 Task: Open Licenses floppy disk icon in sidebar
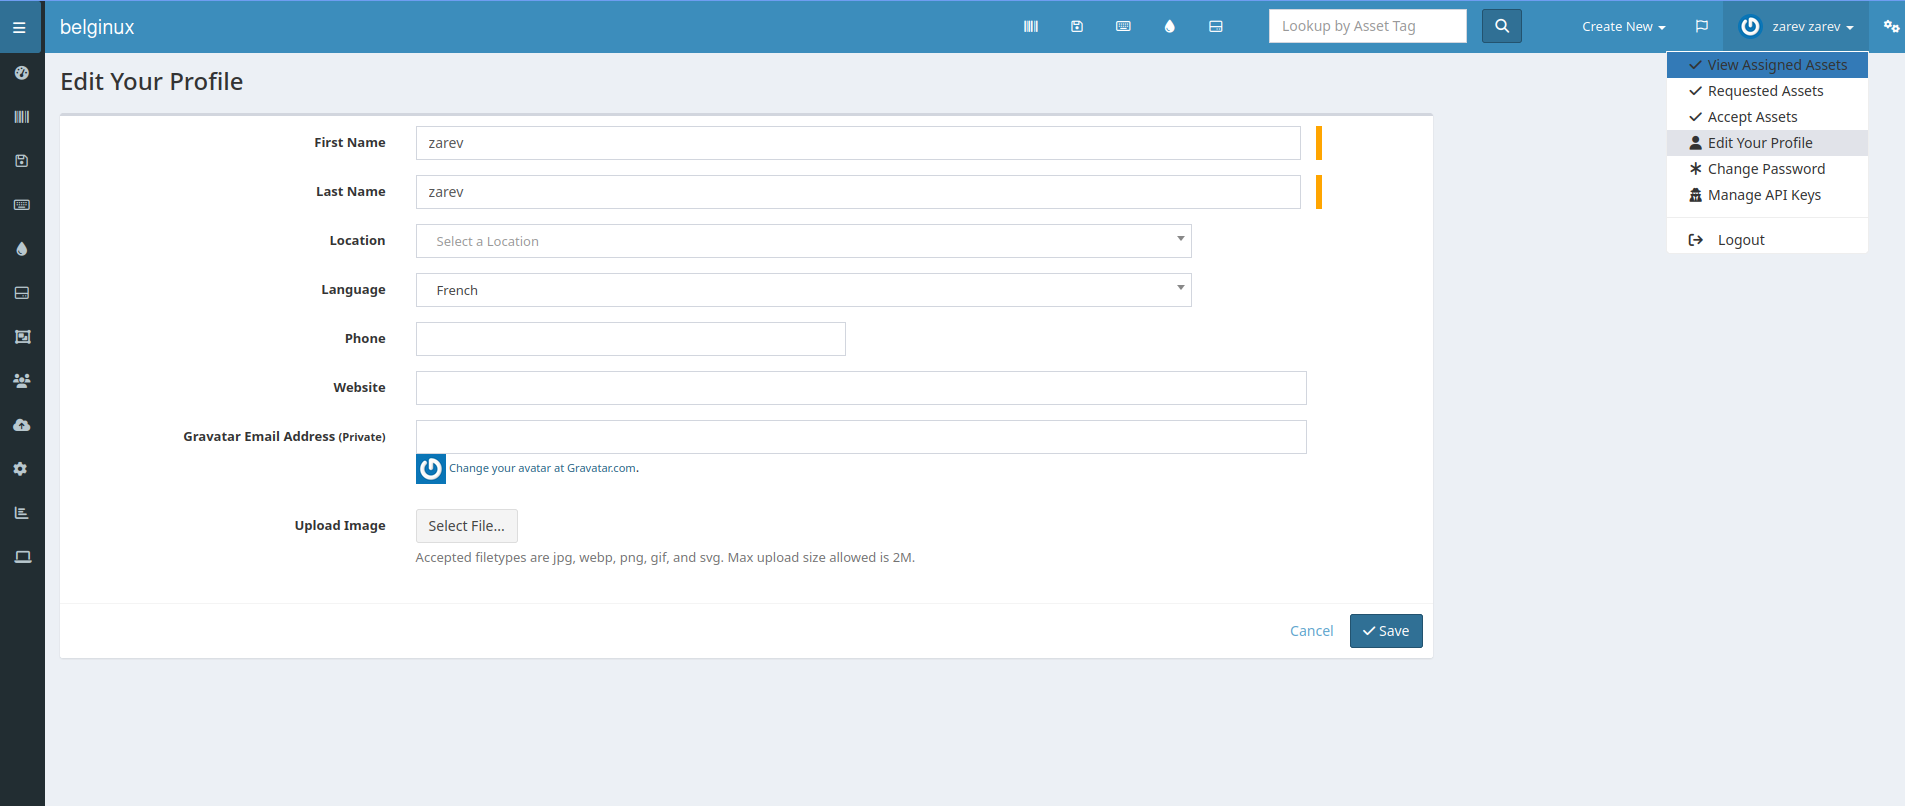[x=22, y=161]
